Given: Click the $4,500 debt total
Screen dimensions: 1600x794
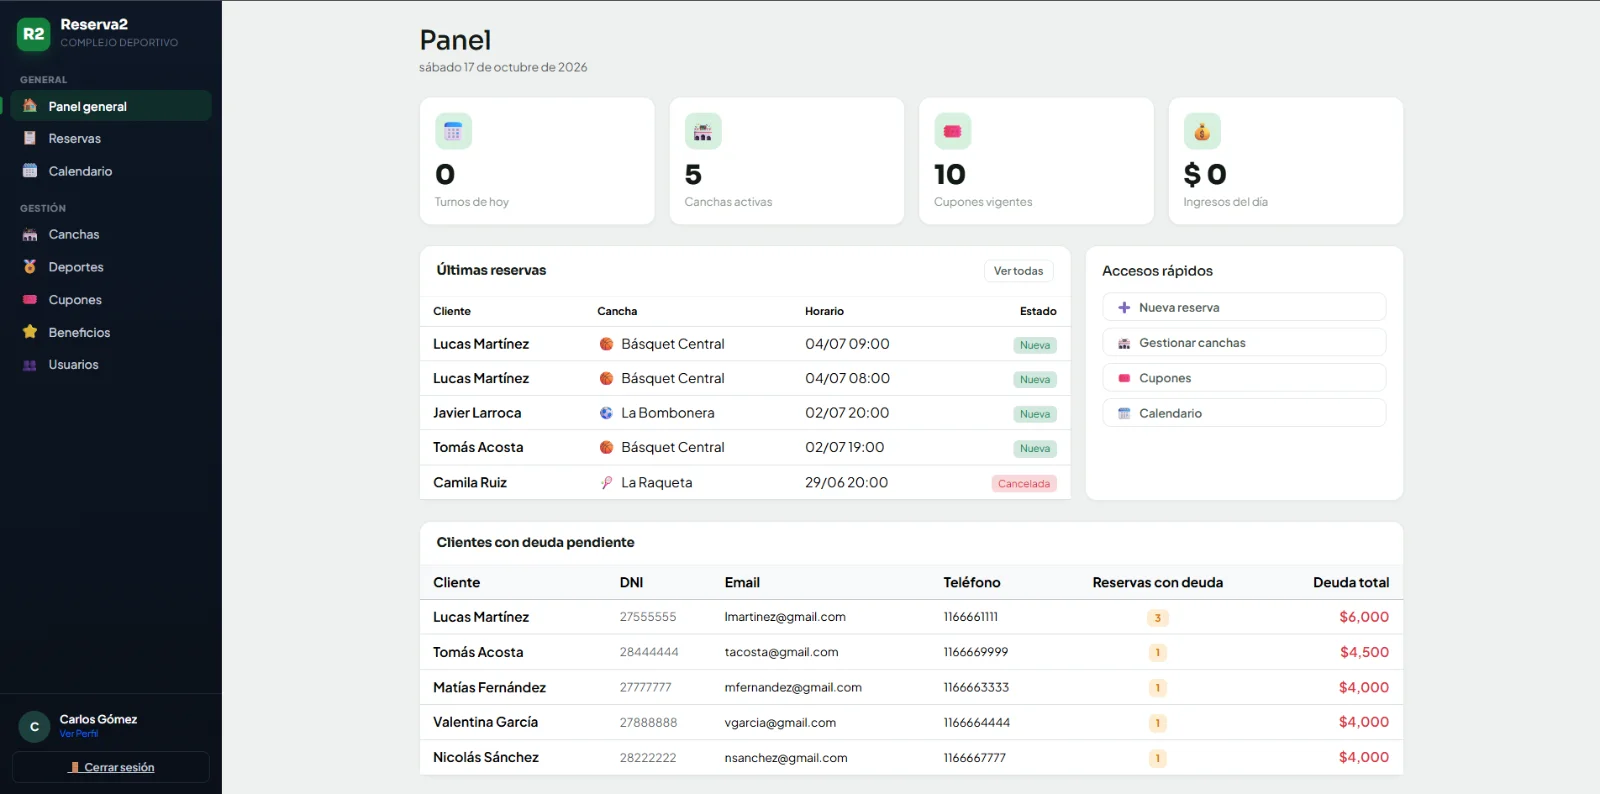Looking at the screenshot, I should [x=1364, y=652].
